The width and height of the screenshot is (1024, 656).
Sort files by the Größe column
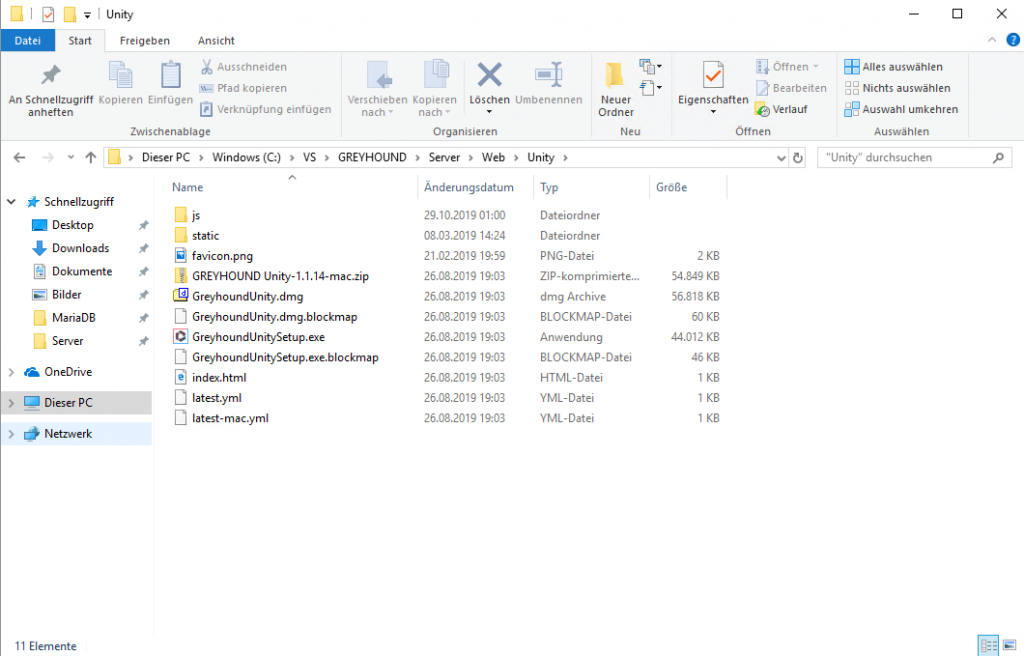(x=688, y=187)
